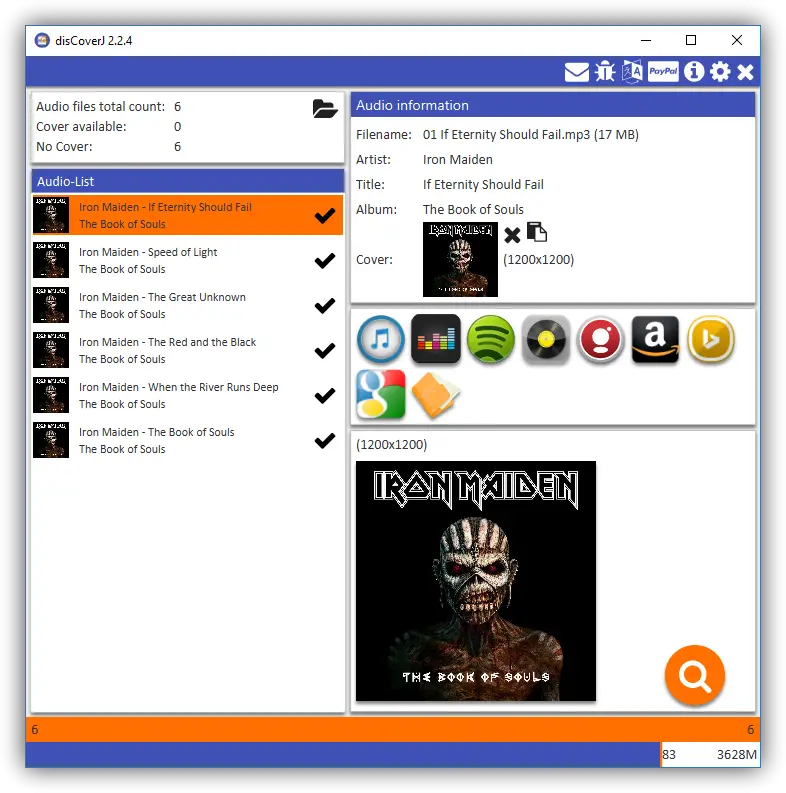Click the envelope contact icon in toolbar
Screen dimensions: 786x793
(x=577, y=72)
